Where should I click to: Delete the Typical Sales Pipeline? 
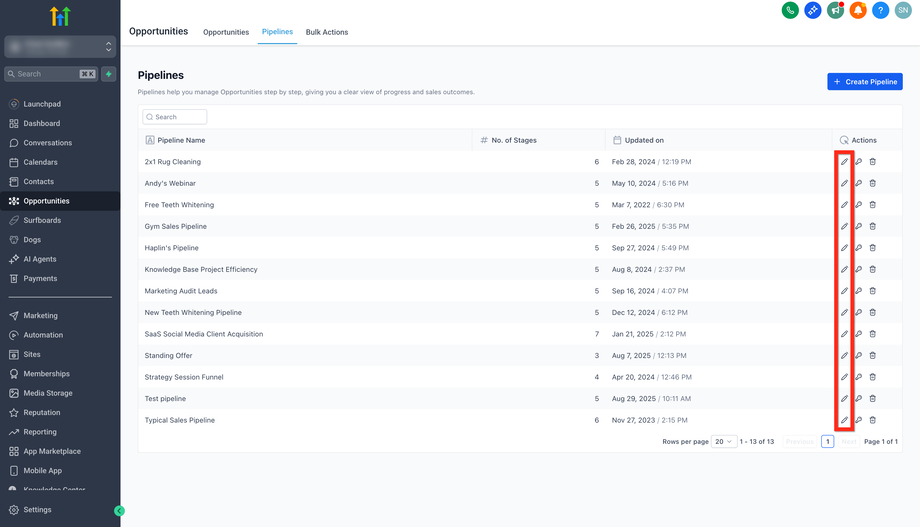[x=872, y=420]
